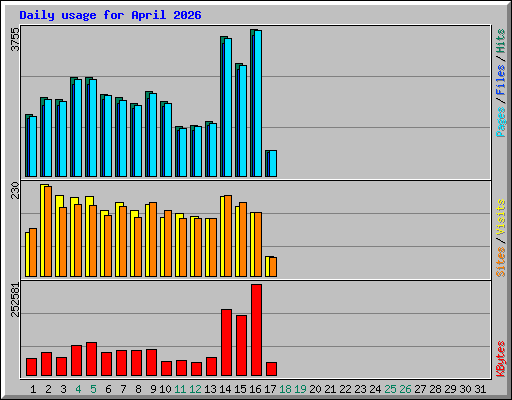
Task: Click day 16 on the x-axis
Action: (x=255, y=389)
